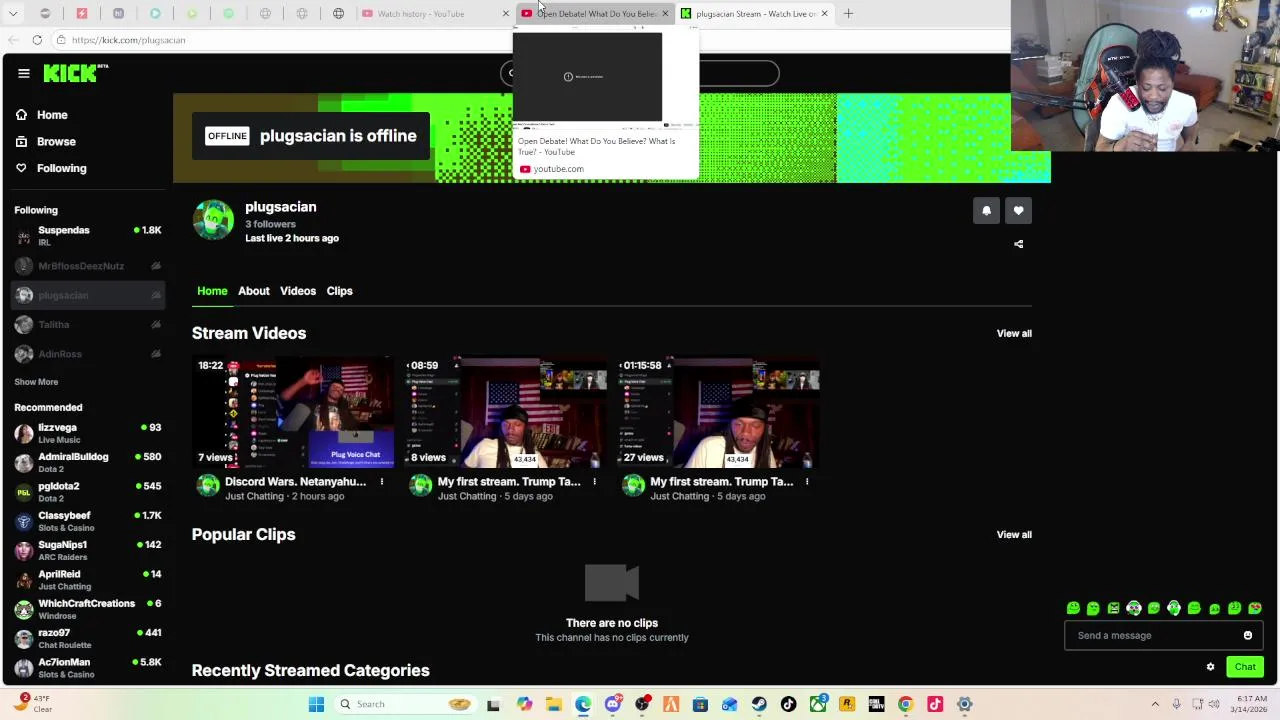Open Talitha channel in sidebar

(x=87, y=324)
